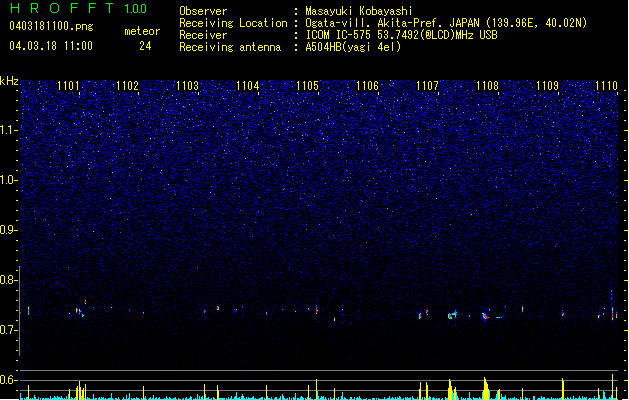The image size is (629, 400).
Task: Click the bright meteor echo below the 1108 marker
Action: pyautogui.click(x=485, y=316)
